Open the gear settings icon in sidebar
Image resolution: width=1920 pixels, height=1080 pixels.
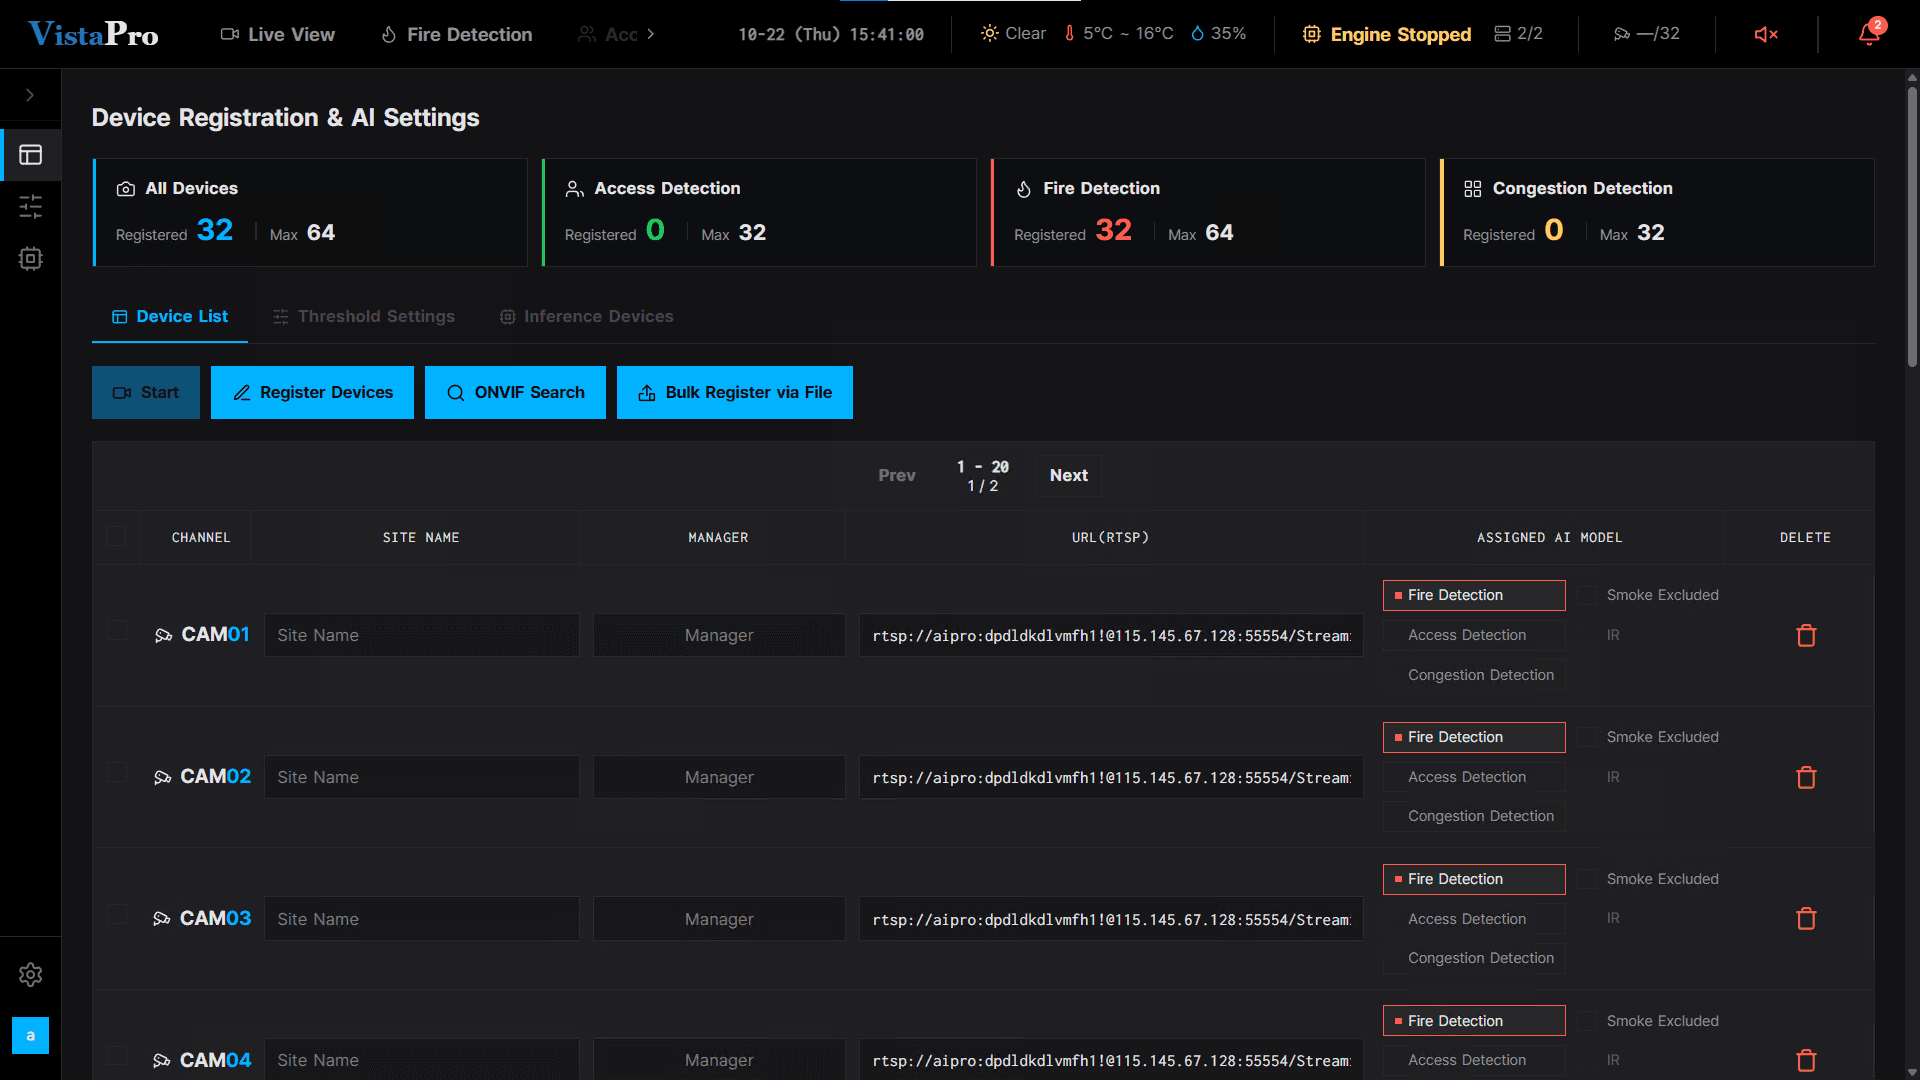[x=31, y=975]
